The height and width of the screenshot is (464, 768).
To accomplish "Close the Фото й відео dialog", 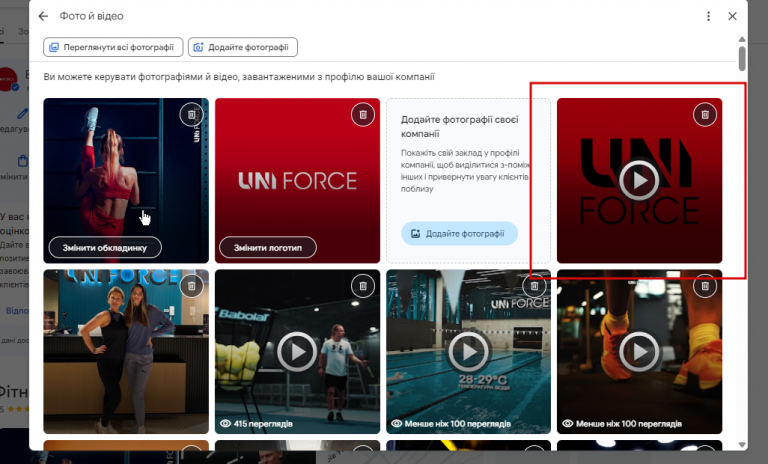I will pyautogui.click(x=732, y=16).
